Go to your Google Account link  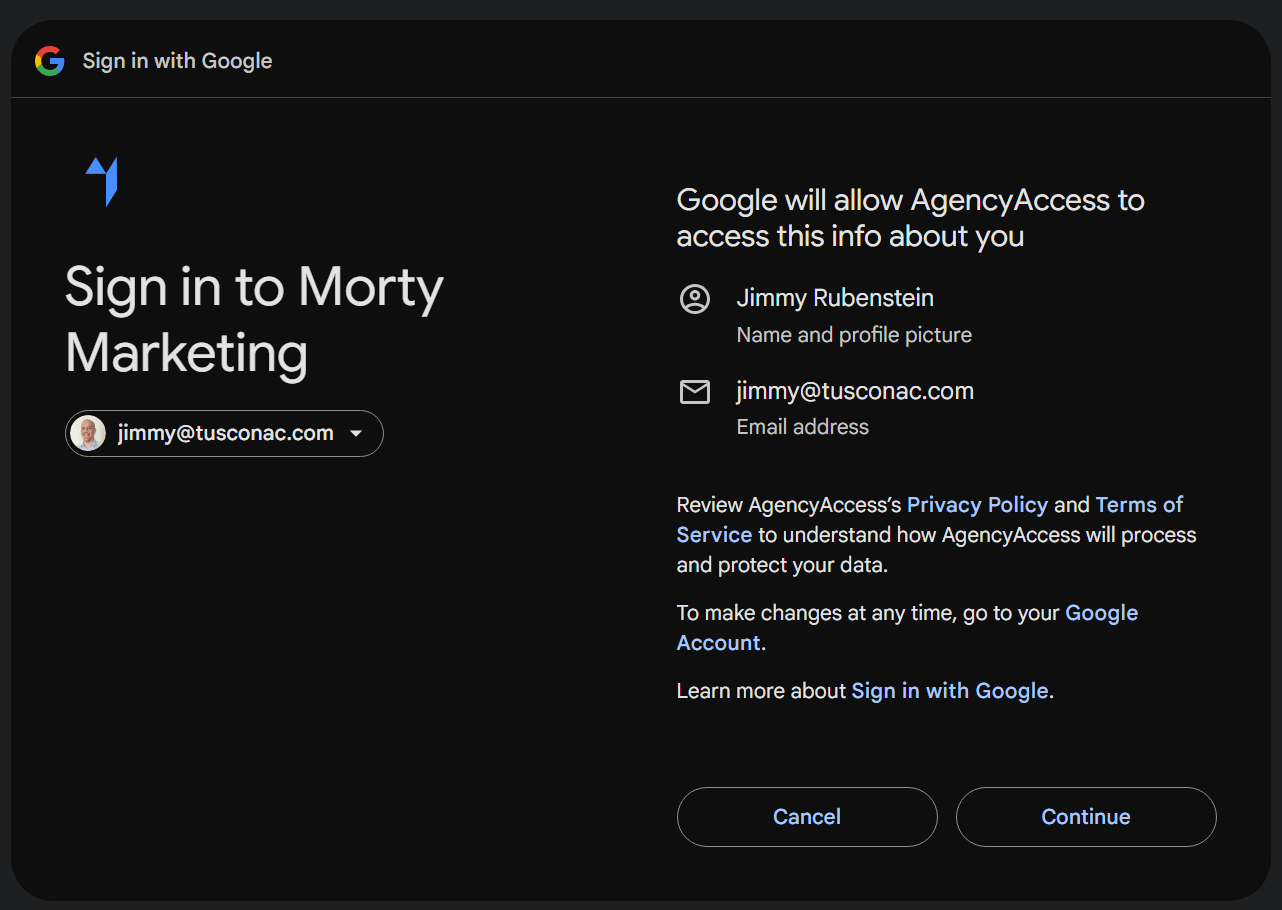point(1101,612)
